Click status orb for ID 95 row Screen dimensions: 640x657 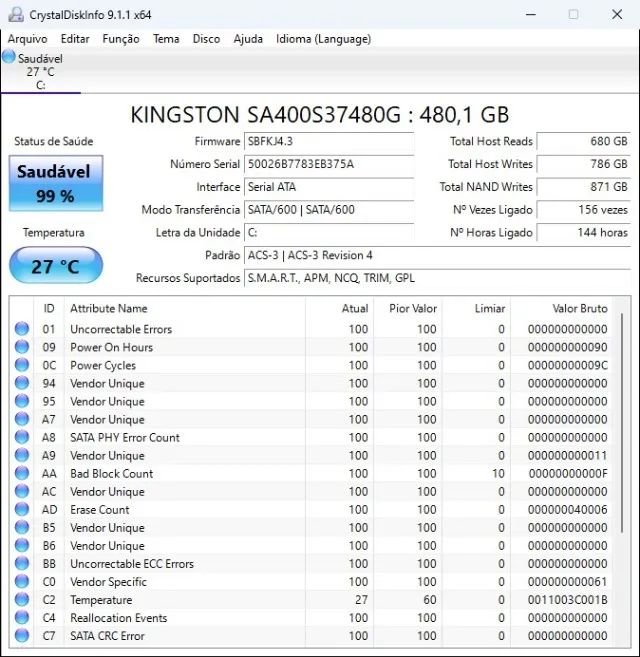22,401
